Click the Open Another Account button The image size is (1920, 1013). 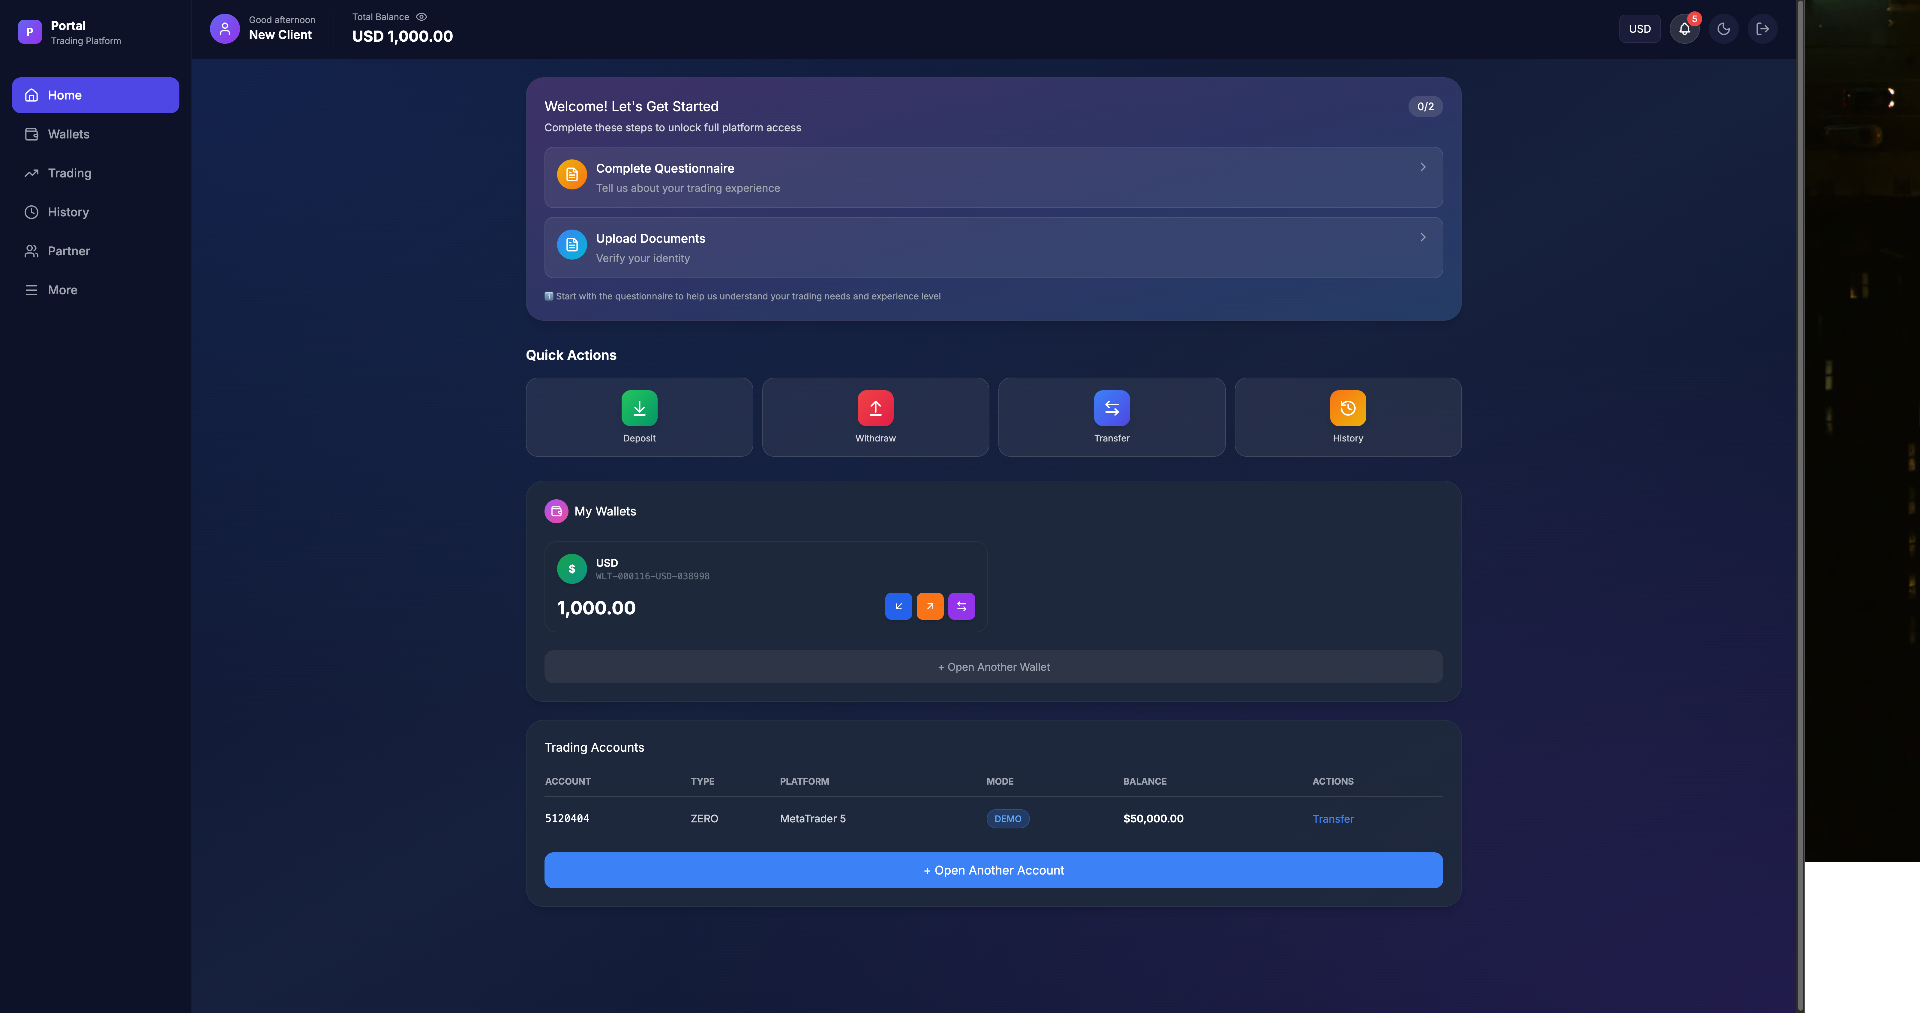click(992, 870)
